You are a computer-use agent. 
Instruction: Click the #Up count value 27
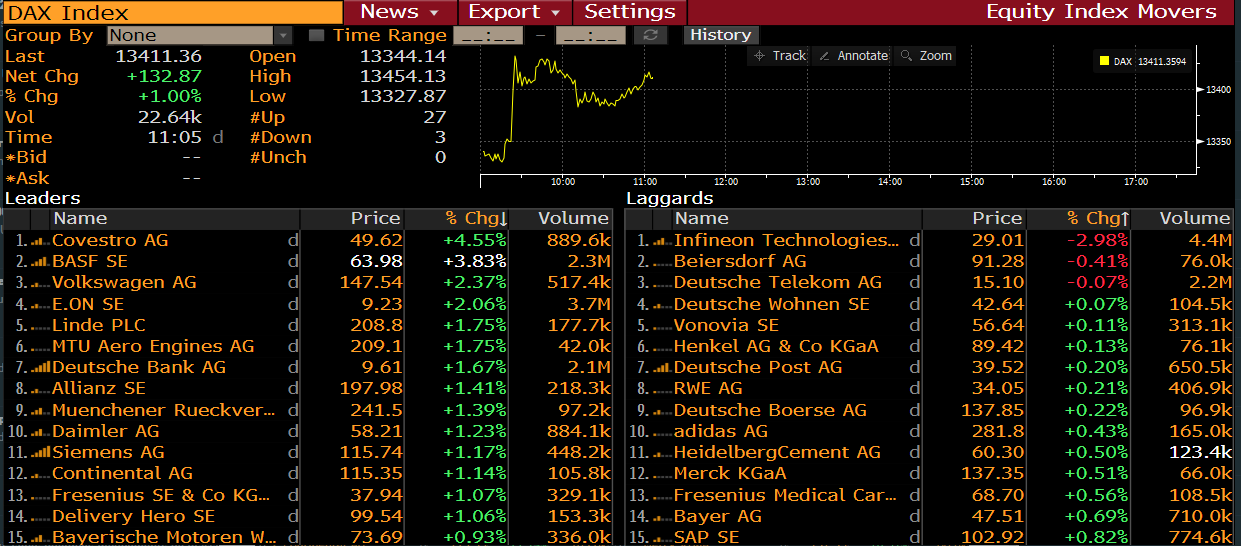[434, 117]
